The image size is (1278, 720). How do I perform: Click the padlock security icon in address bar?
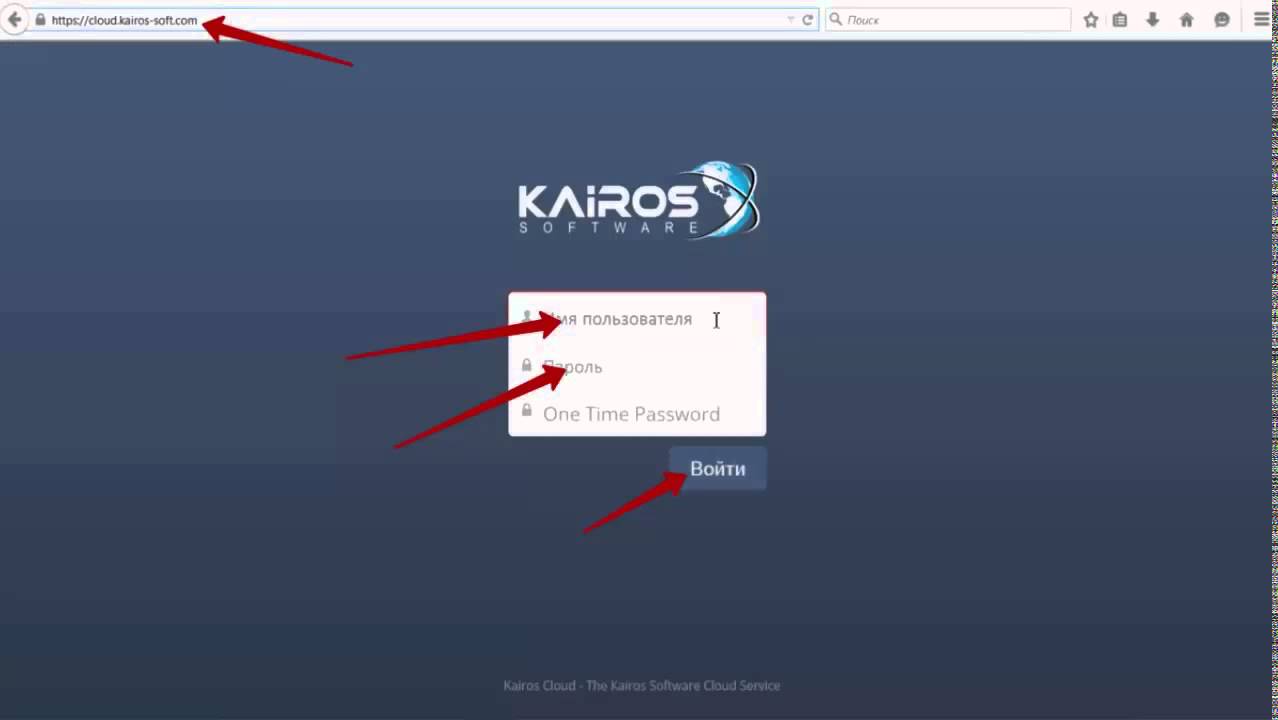coord(40,19)
